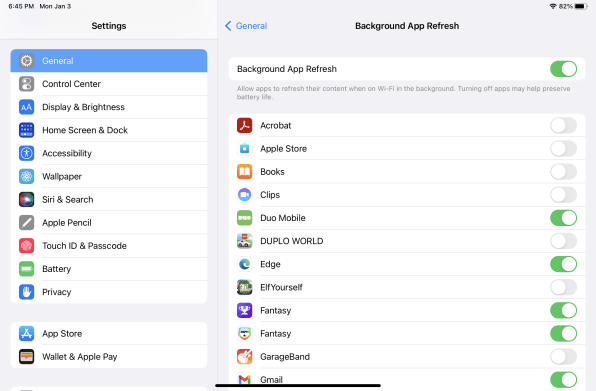
Task: Tap the ElfYourself app icon
Action: click(x=244, y=287)
